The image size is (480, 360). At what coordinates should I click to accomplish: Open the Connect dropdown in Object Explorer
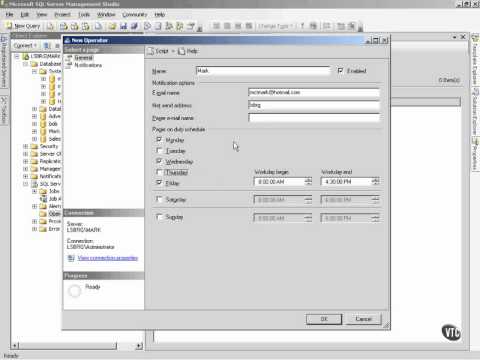[25, 45]
